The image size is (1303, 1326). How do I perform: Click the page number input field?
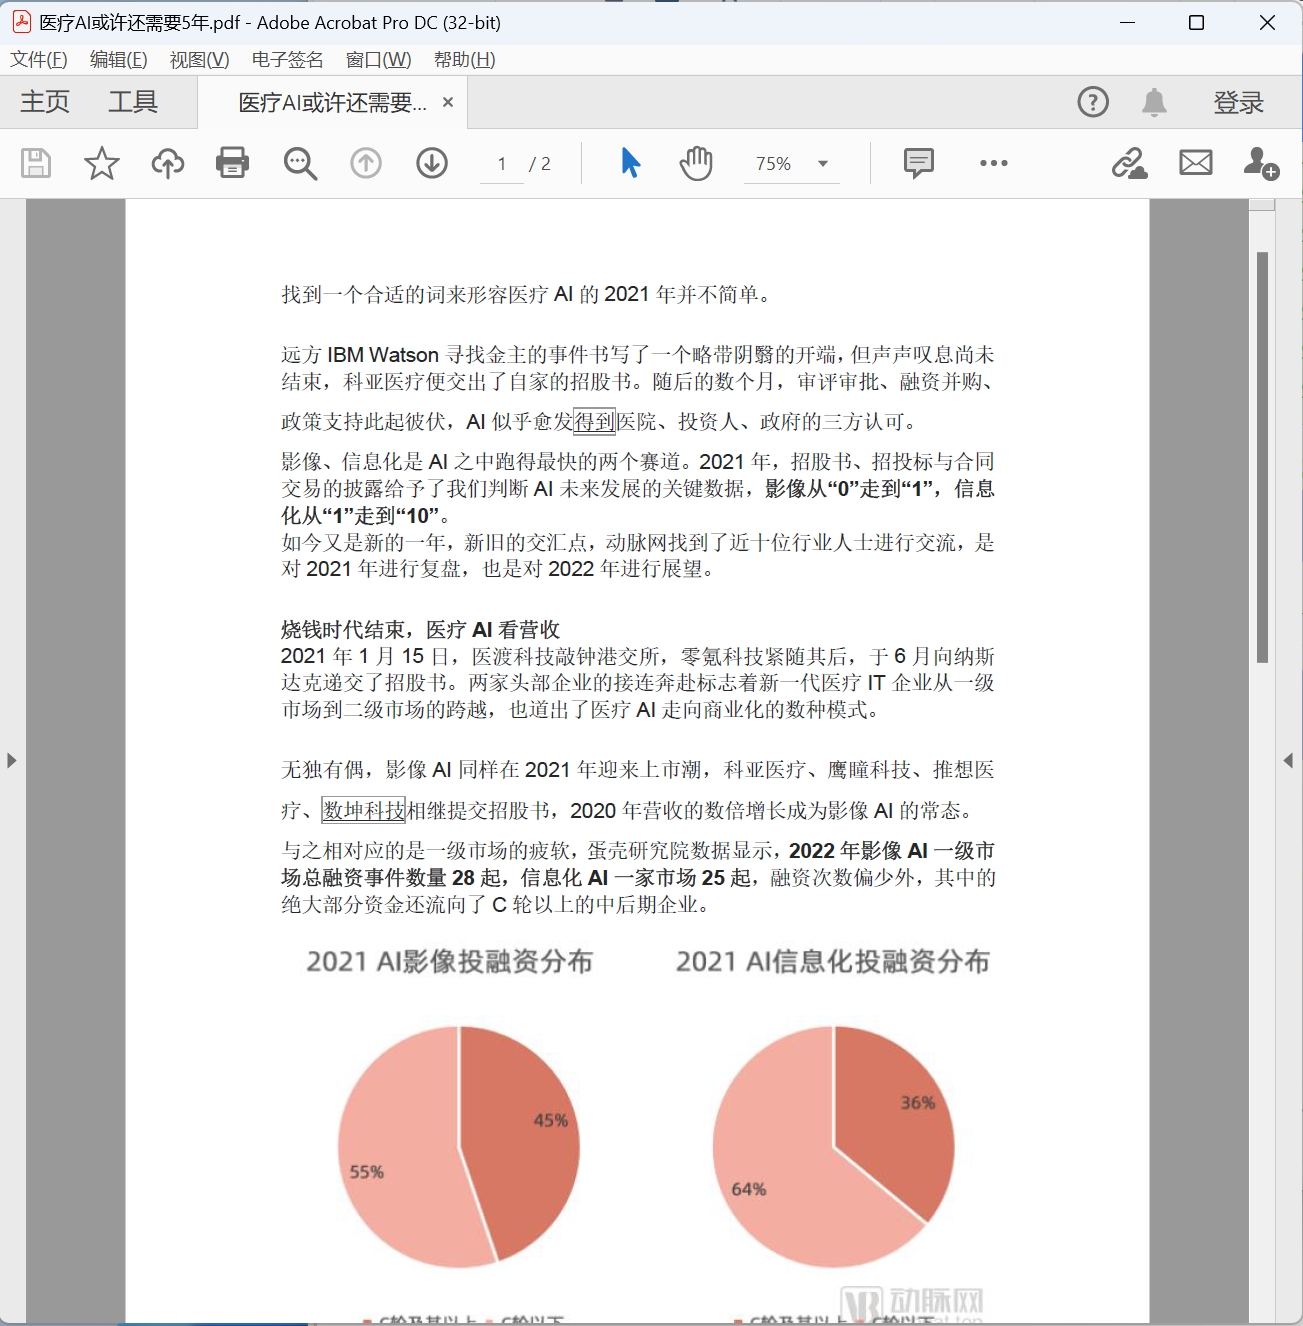pyautogui.click(x=502, y=164)
